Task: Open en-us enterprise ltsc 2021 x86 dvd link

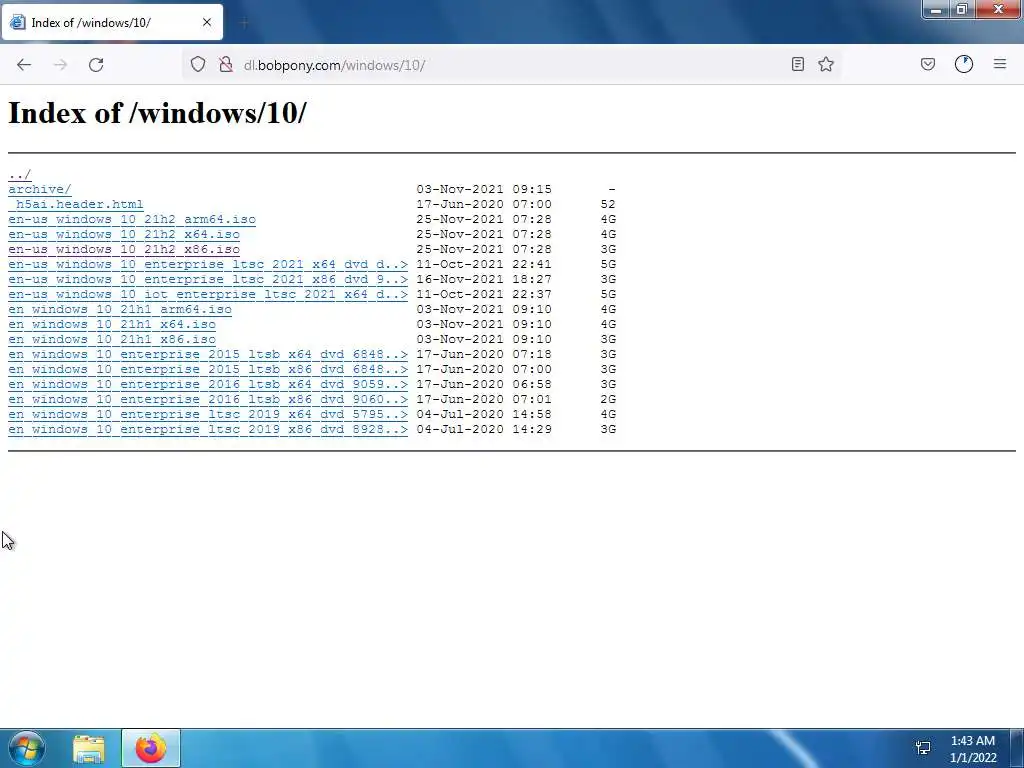Action: coord(208,280)
